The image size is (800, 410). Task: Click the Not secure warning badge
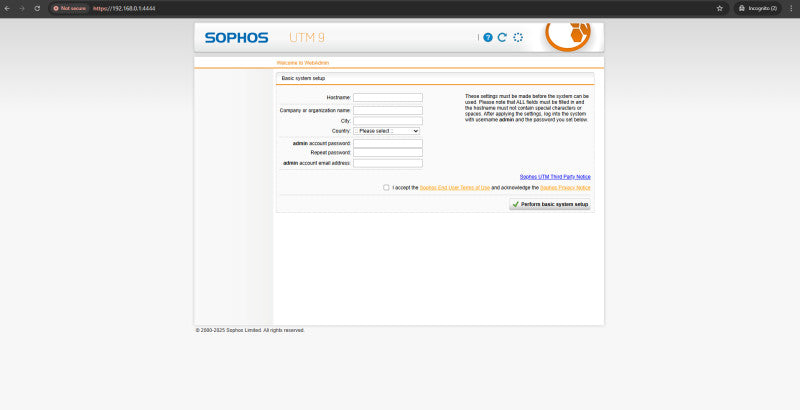(69, 8)
